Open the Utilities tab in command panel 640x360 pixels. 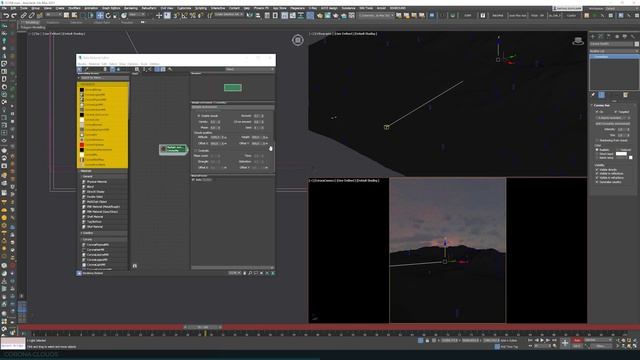[633, 36]
